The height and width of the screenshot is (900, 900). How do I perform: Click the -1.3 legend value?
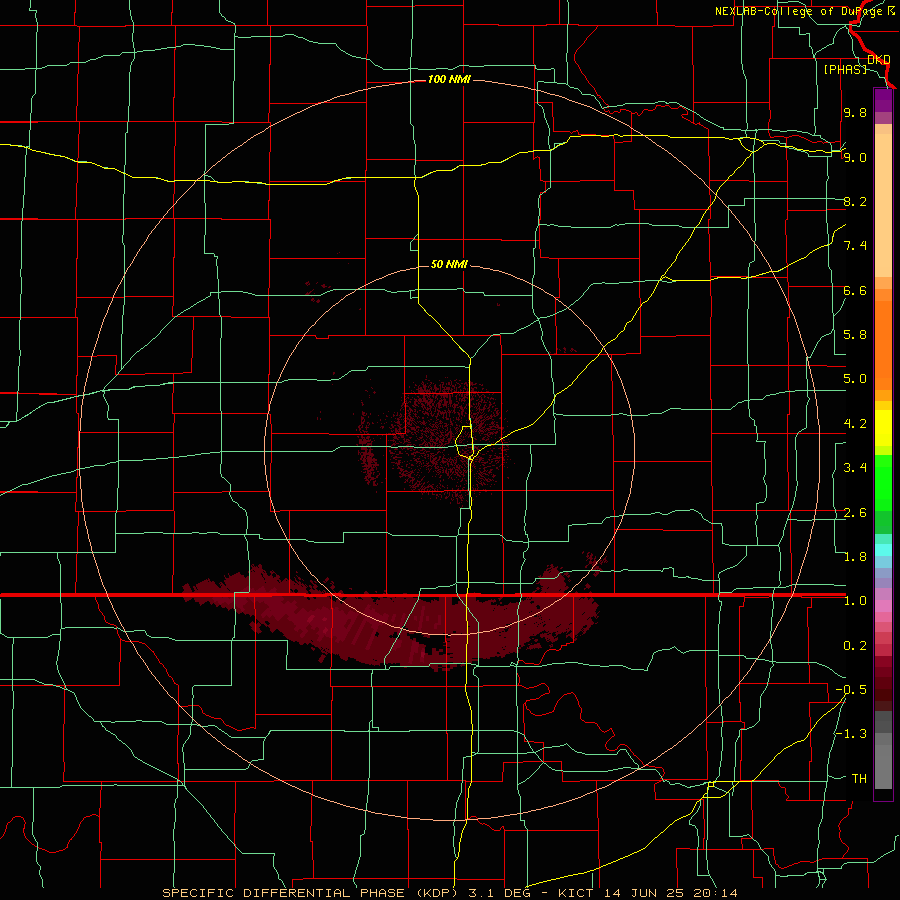click(x=851, y=734)
